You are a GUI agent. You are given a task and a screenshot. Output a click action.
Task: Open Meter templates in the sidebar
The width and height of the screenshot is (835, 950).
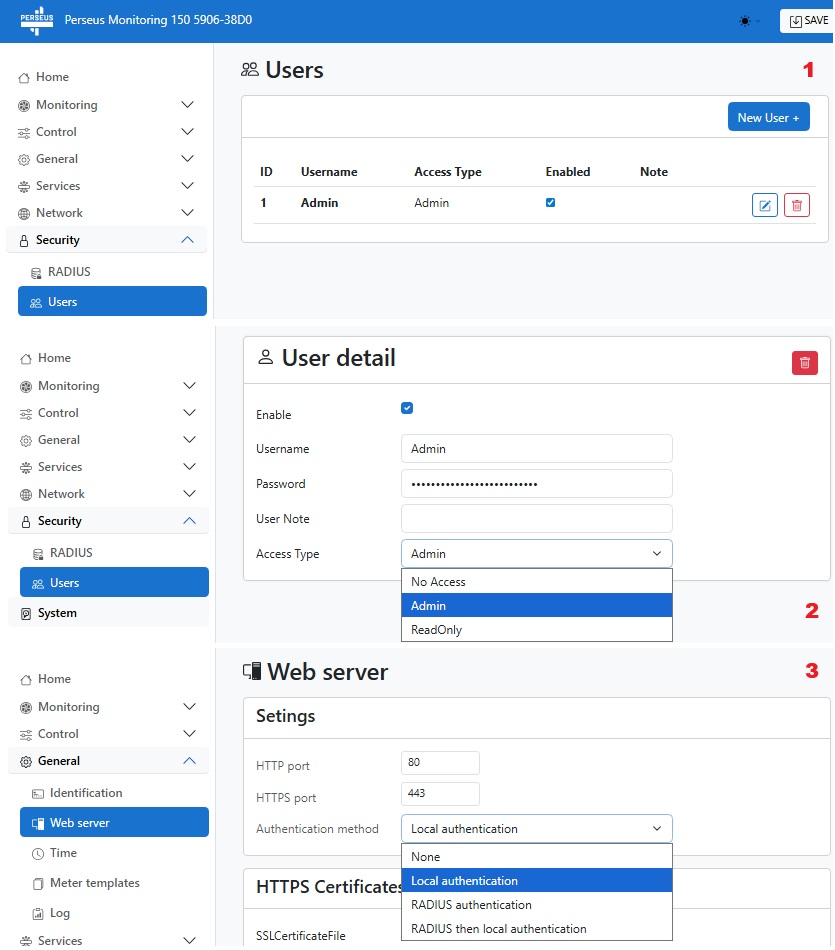click(x=94, y=883)
